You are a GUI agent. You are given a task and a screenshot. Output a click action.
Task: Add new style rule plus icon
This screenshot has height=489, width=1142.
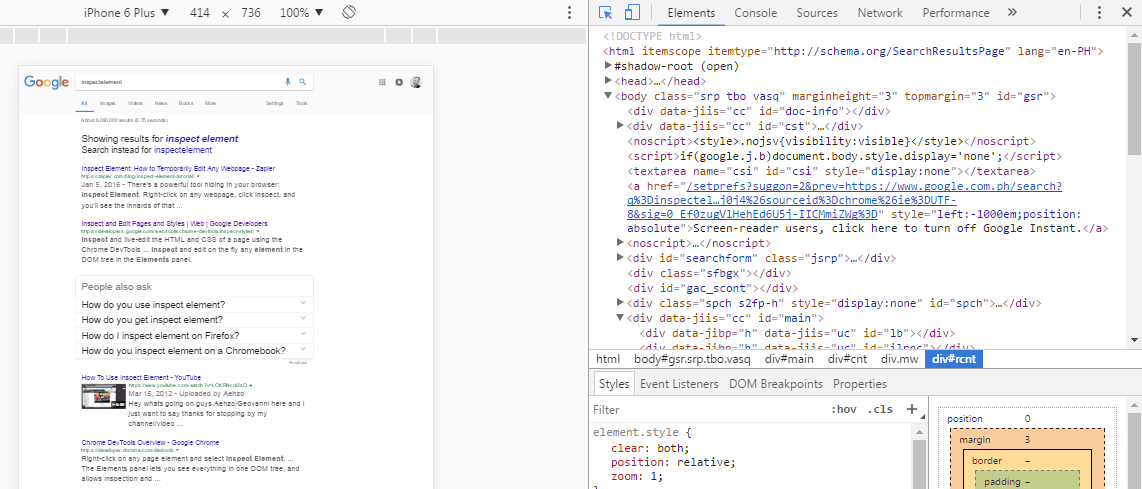(910, 409)
